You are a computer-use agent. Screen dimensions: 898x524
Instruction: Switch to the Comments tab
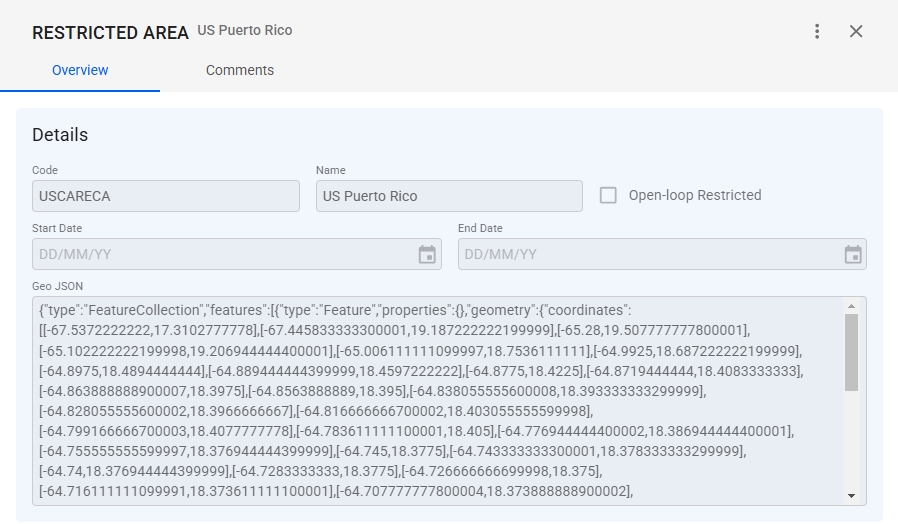[240, 70]
